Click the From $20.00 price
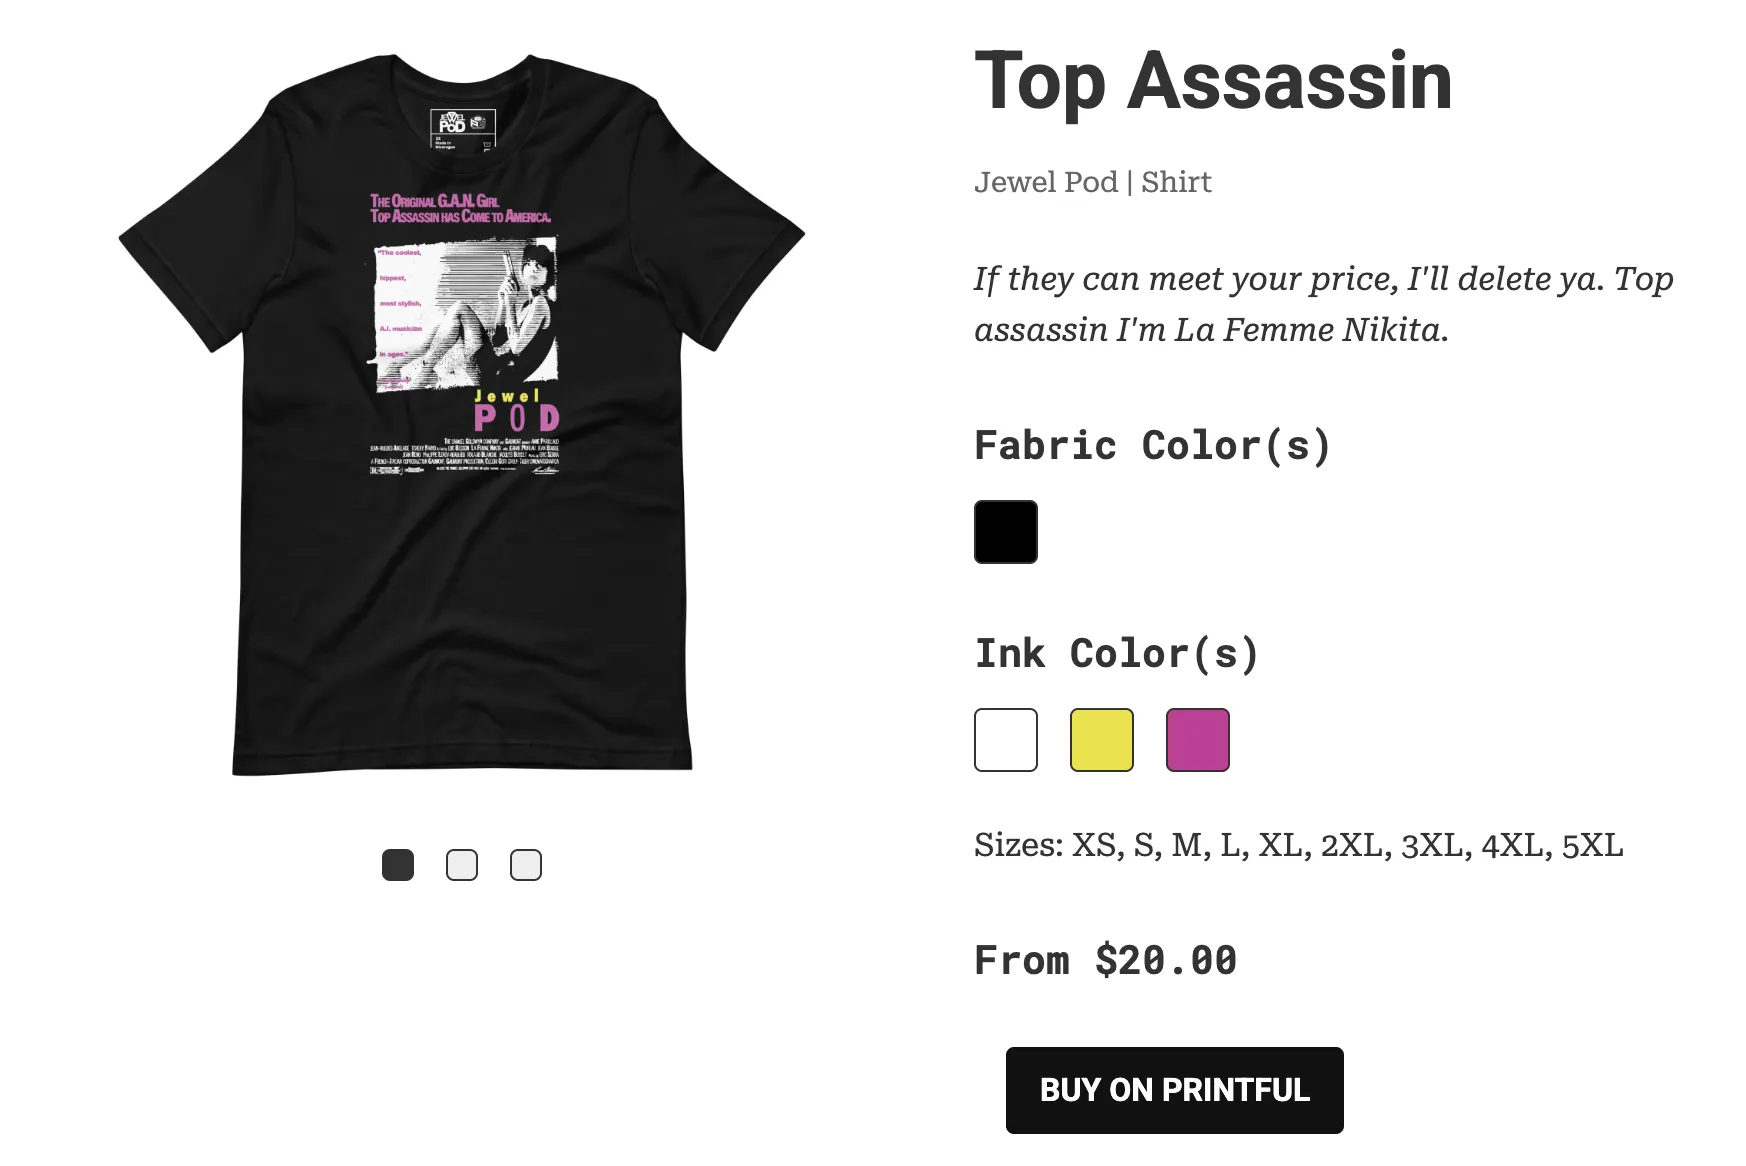Screen dimensions: 1746x1166 click(x=1105, y=960)
